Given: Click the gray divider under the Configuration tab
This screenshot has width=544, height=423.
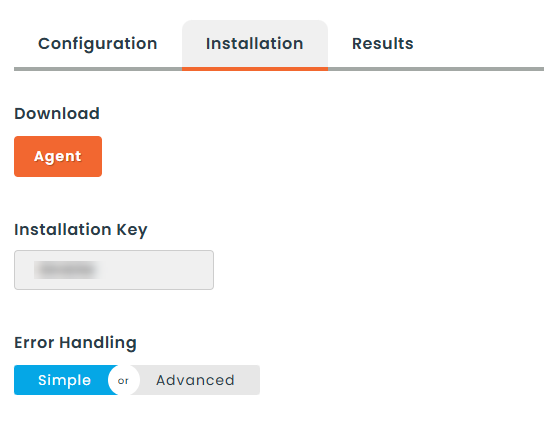Looking at the screenshot, I should (x=98, y=69).
